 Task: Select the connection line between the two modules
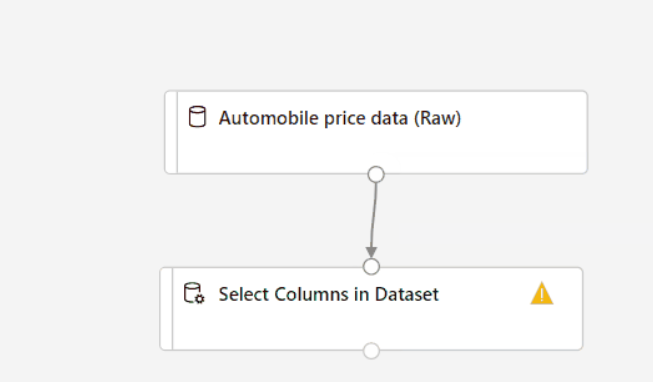coord(374,215)
